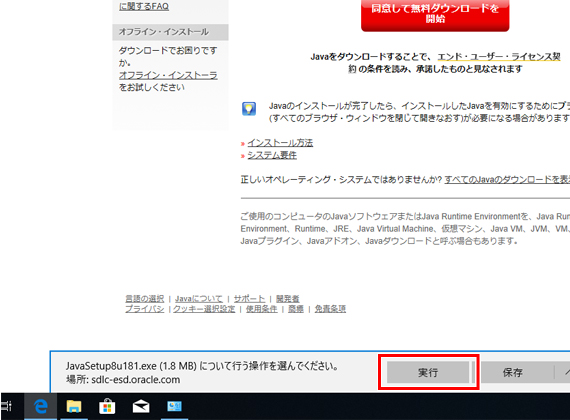The width and height of the screenshot is (570, 420).
Task: Show all Java downloads link
Action: point(507,180)
